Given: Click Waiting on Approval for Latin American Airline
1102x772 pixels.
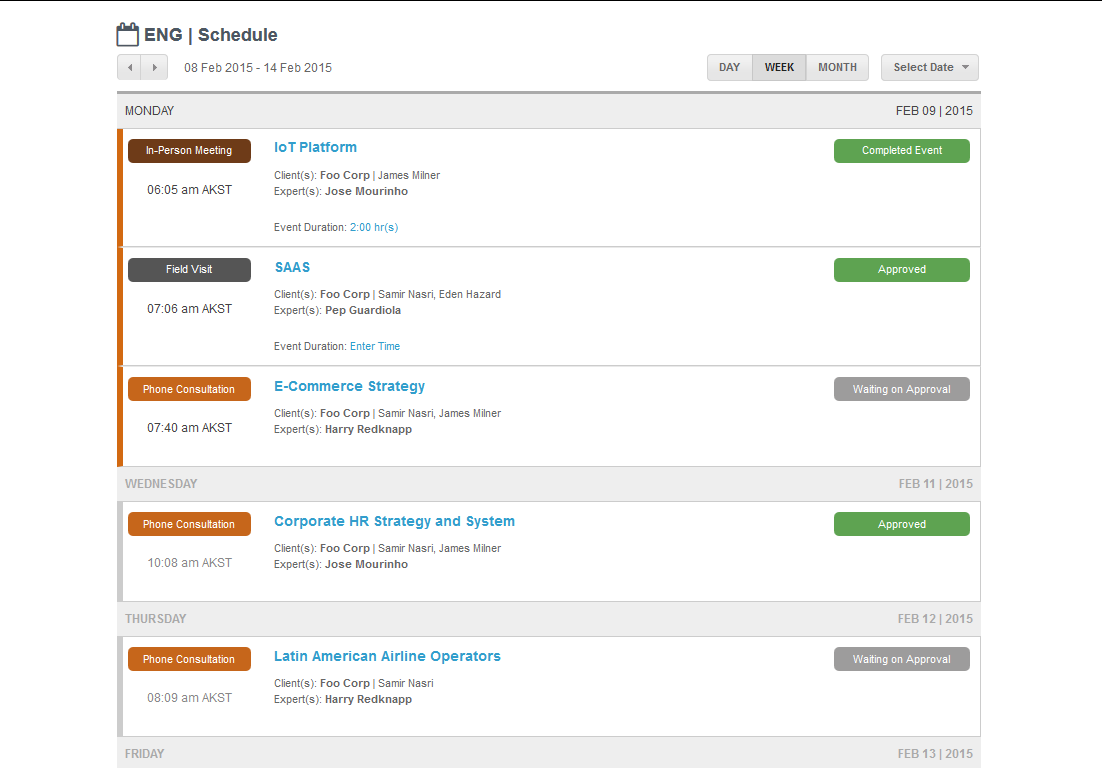Looking at the screenshot, I should point(902,659).
